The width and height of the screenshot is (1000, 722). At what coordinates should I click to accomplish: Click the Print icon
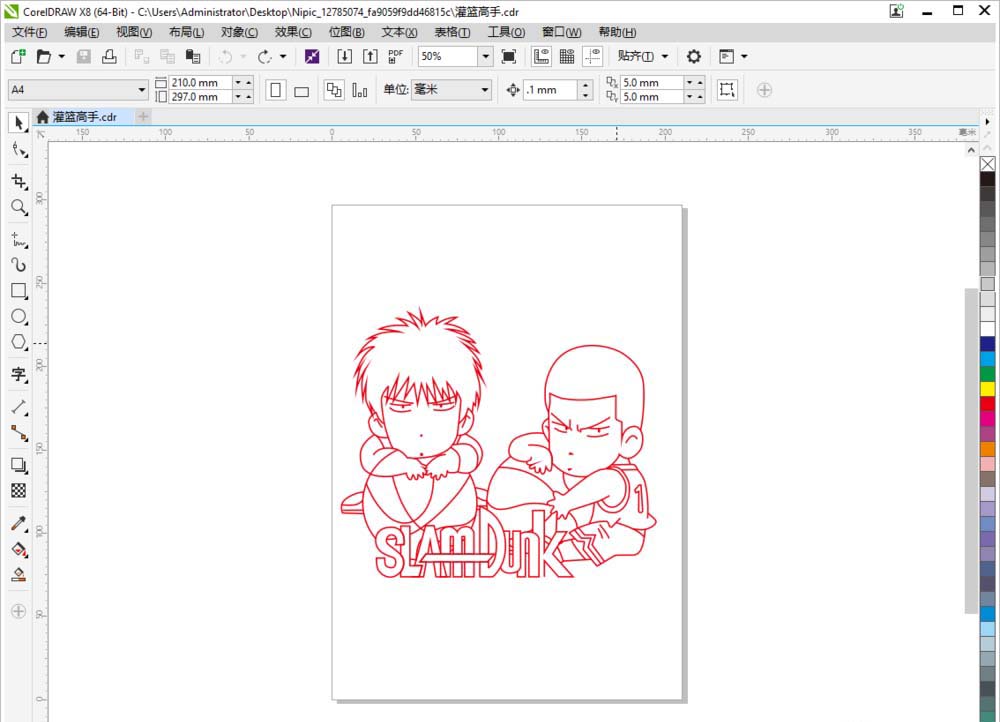click(109, 56)
